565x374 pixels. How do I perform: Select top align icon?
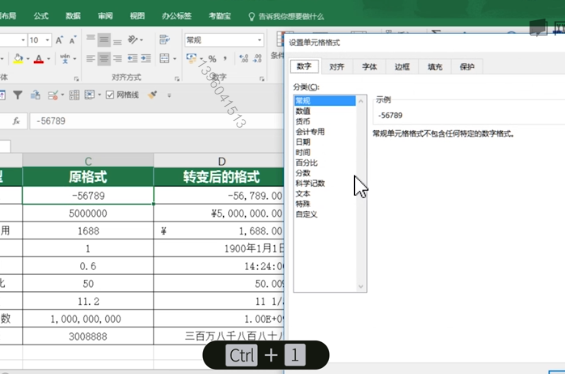click(90, 39)
